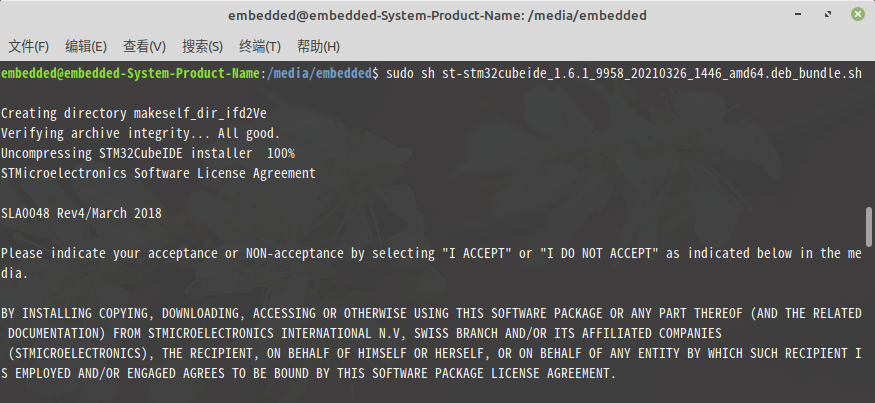This screenshot has height=403, width=875.
Task: Close the terminal window with green X
Action: point(858,15)
